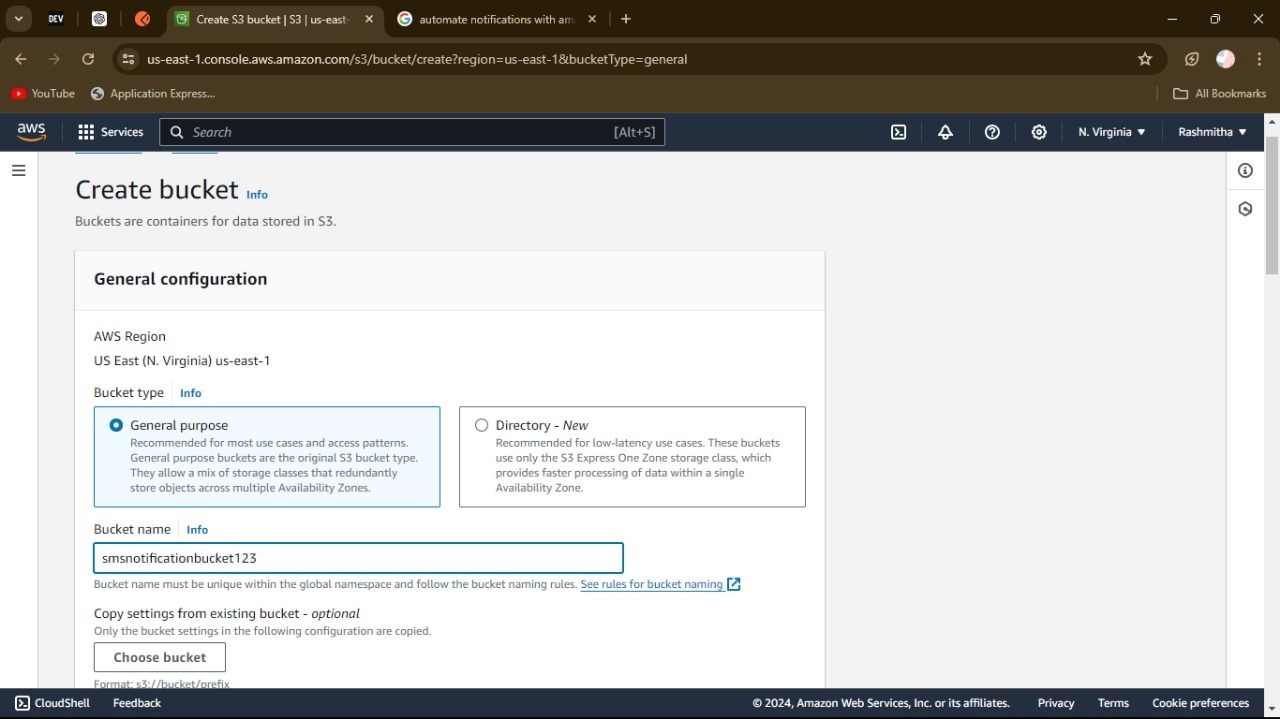Close the Create S3 bucket tab
The image size is (1280, 719).
[x=369, y=19]
